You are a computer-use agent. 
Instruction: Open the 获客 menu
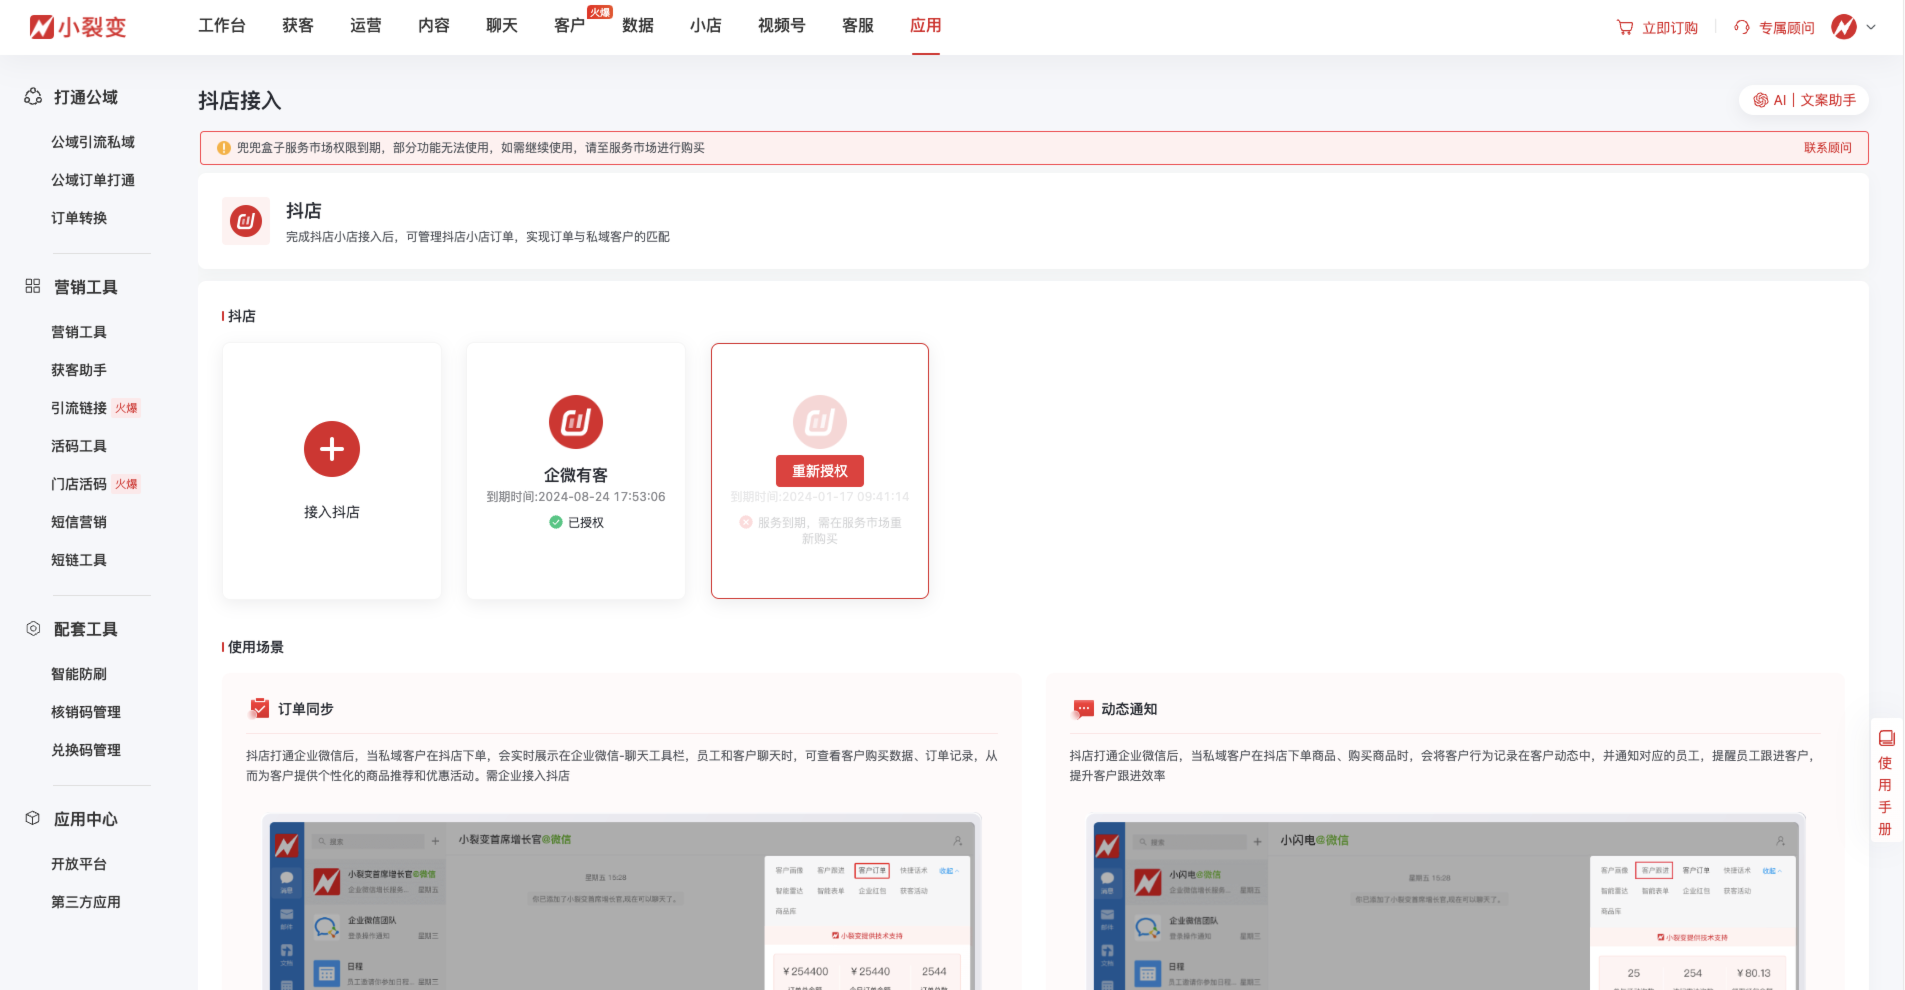click(x=298, y=26)
